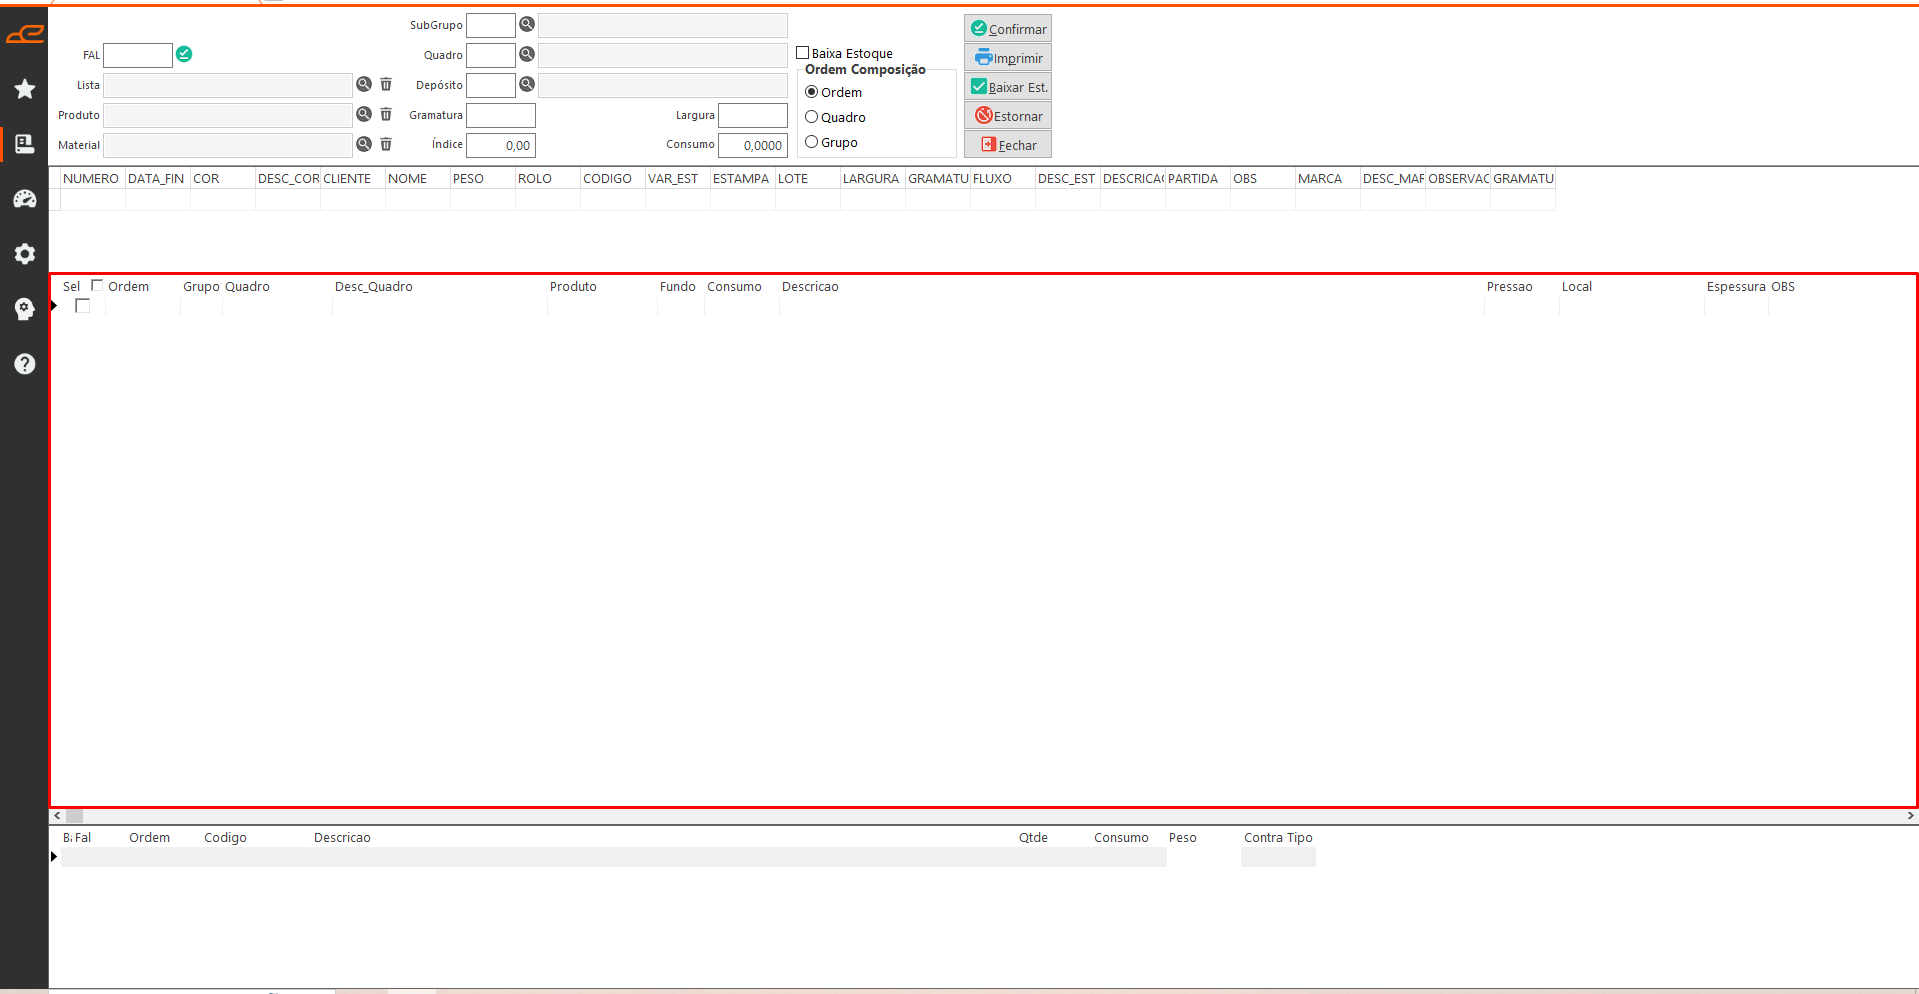The height and width of the screenshot is (994, 1919).
Task: Open favorites star in sidebar
Action: click(25, 89)
